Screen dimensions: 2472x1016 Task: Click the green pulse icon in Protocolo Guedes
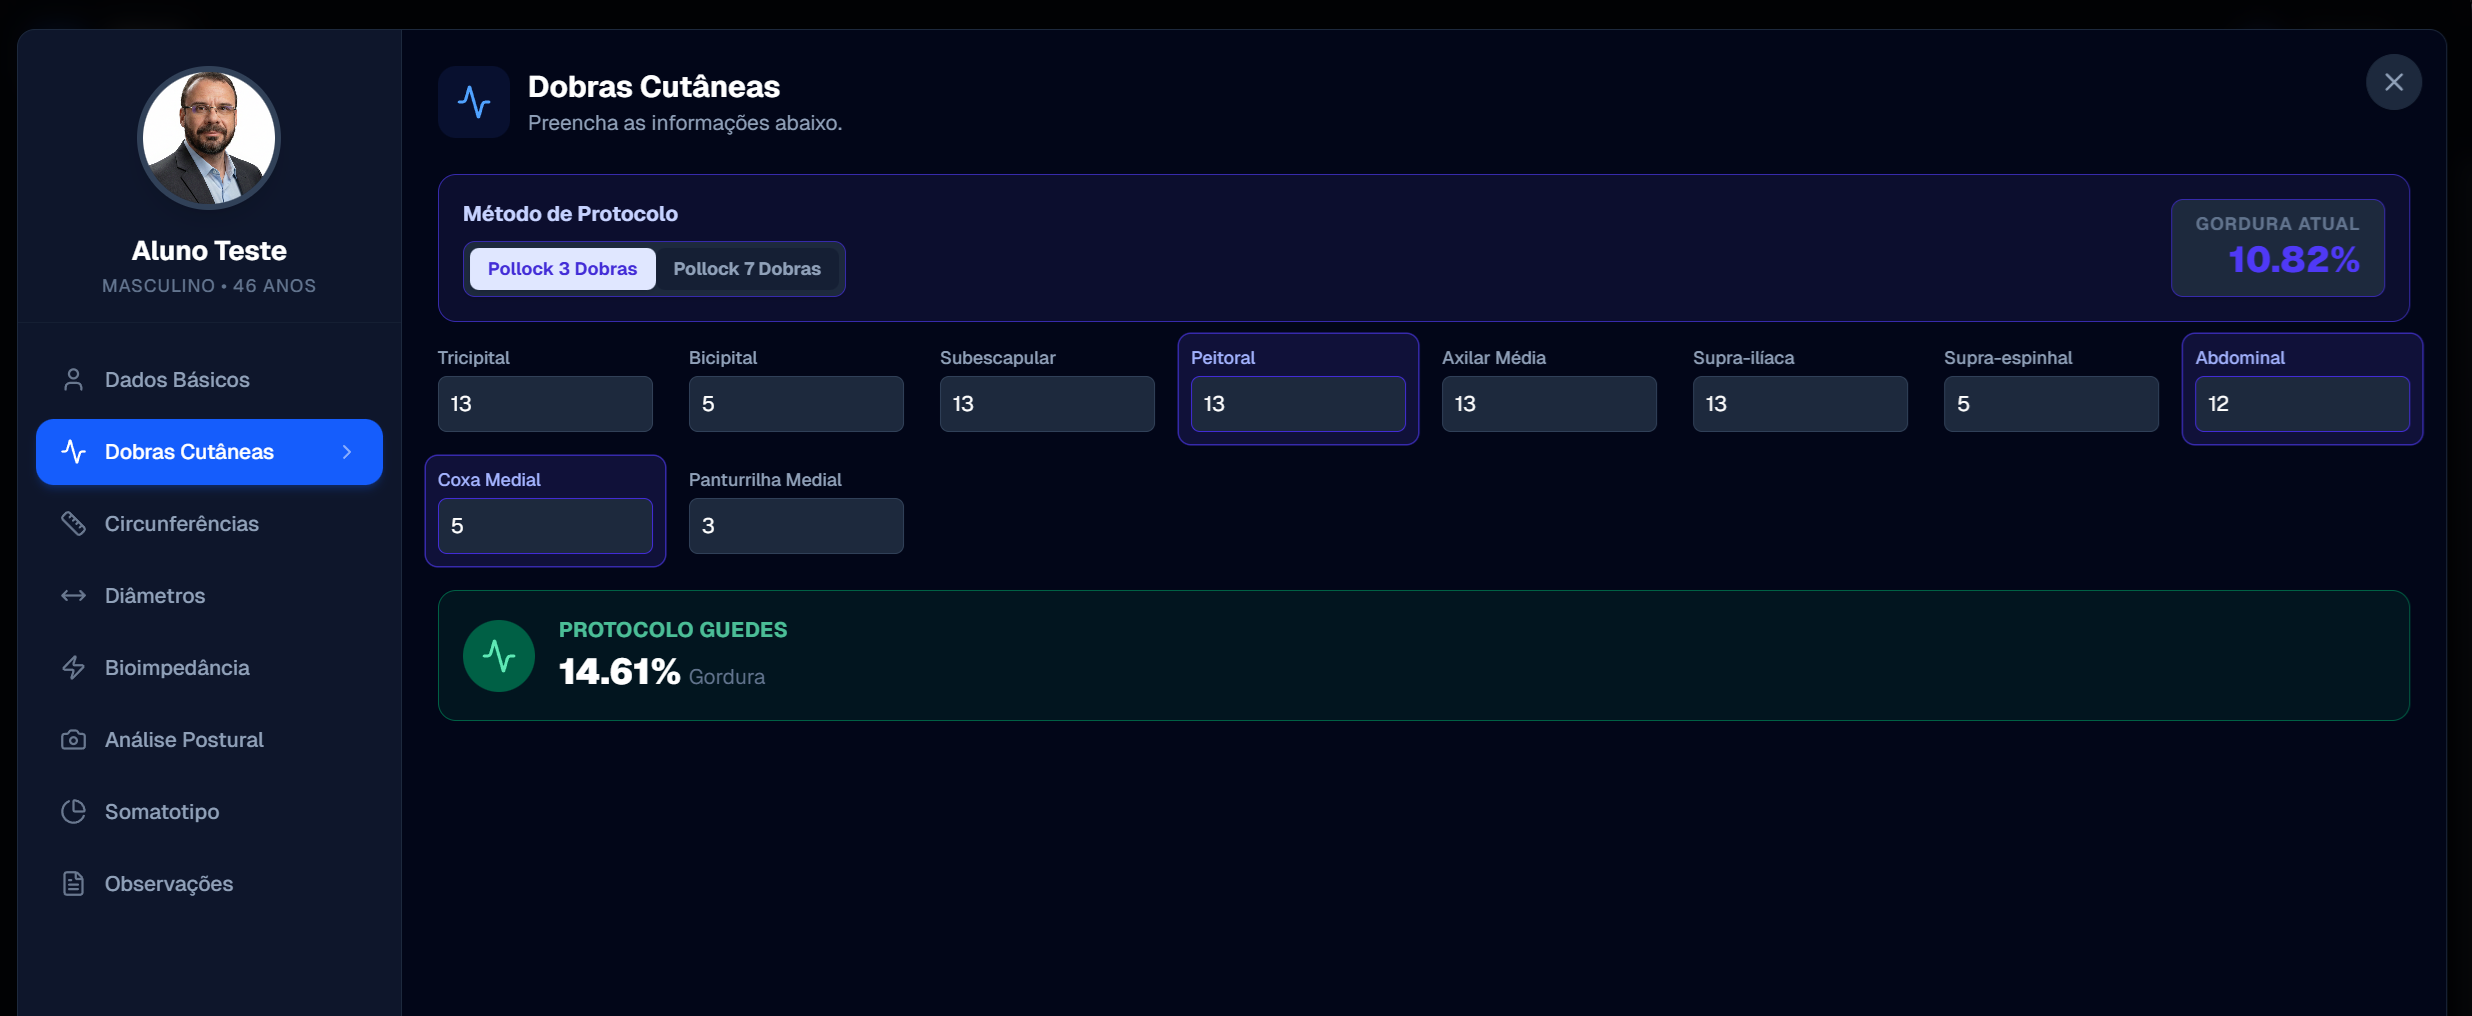tap(498, 656)
